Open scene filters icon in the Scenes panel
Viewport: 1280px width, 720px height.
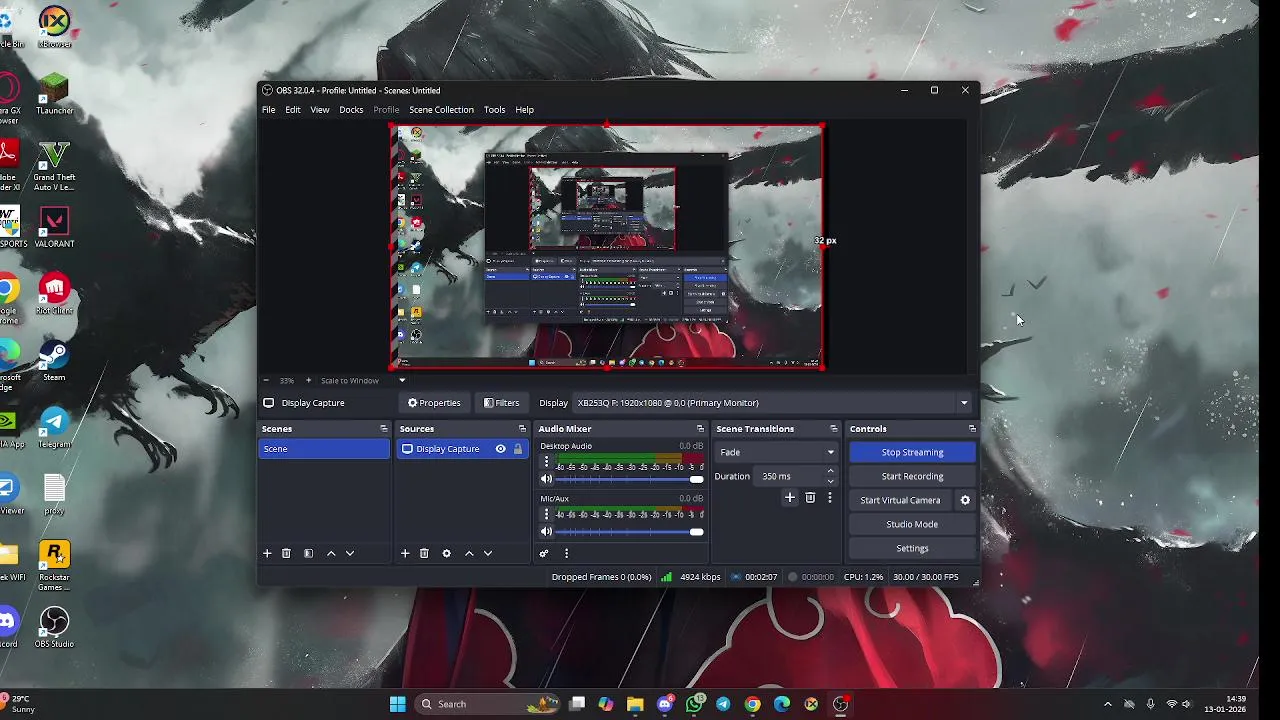click(x=308, y=553)
